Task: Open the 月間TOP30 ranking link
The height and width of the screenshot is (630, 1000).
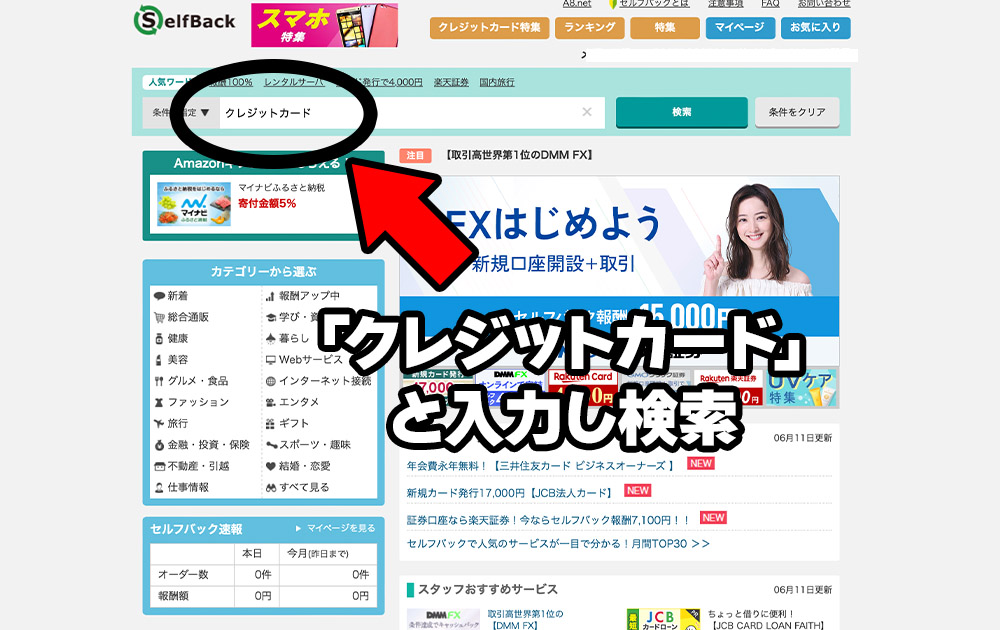Action: (x=558, y=544)
